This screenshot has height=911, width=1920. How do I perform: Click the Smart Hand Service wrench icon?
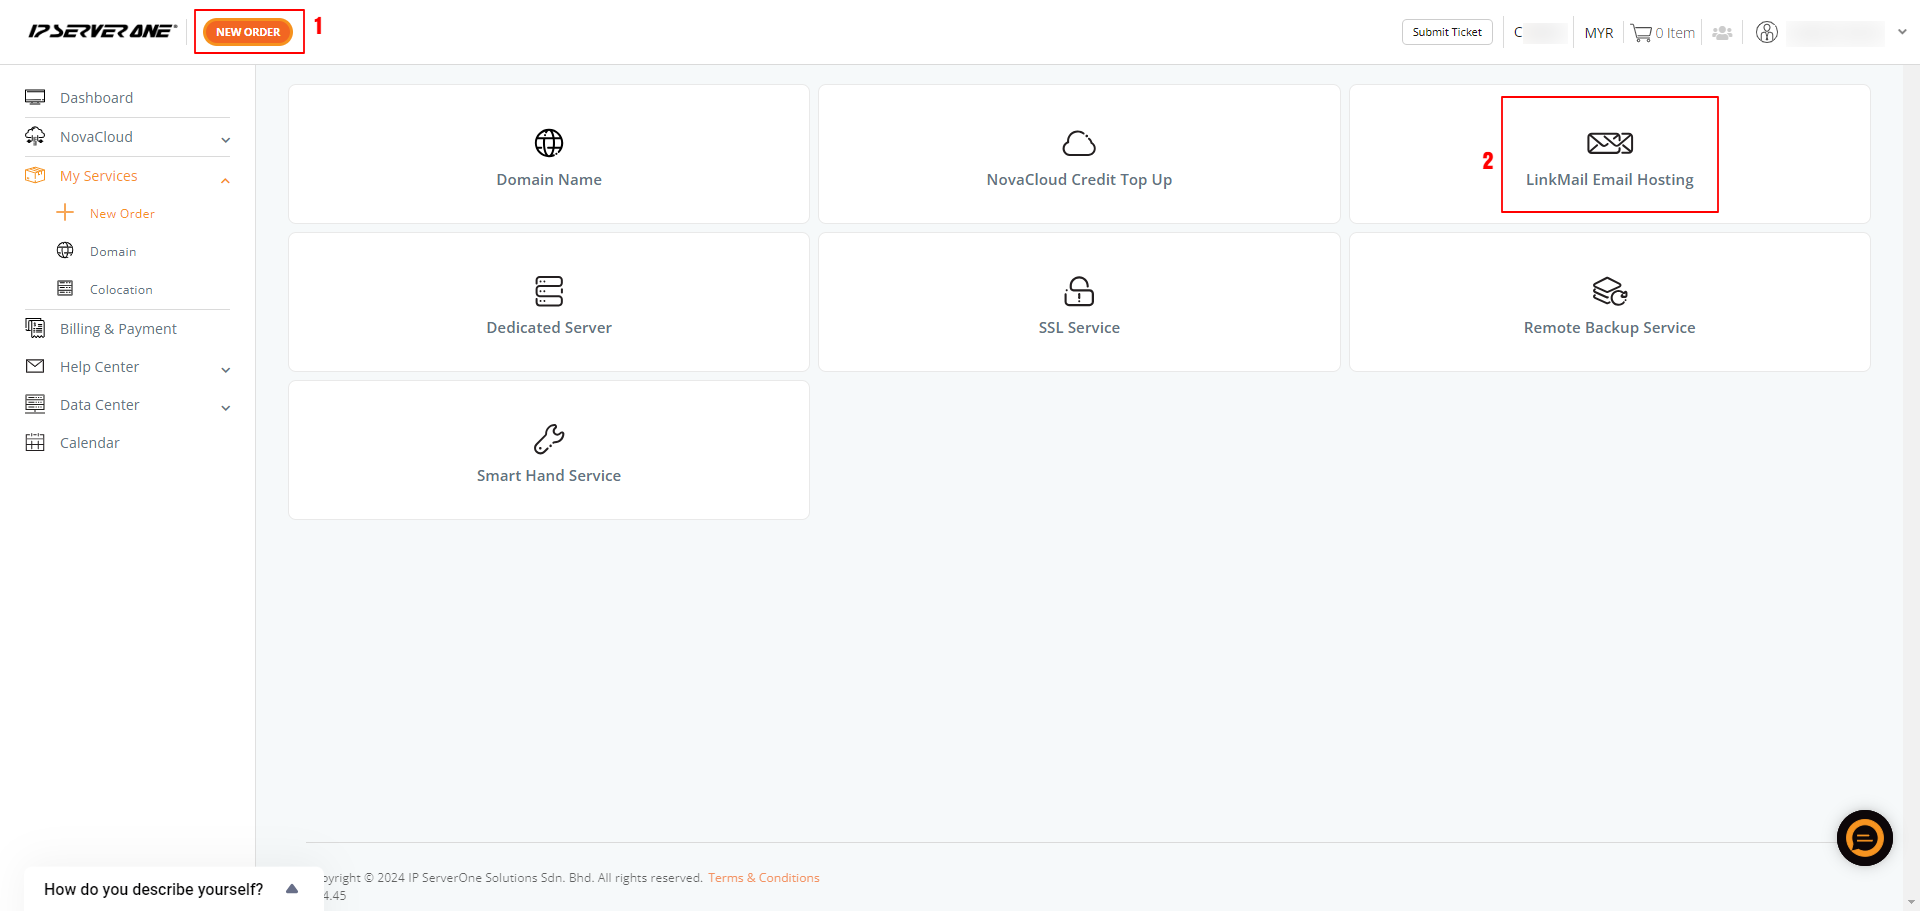click(x=549, y=439)
